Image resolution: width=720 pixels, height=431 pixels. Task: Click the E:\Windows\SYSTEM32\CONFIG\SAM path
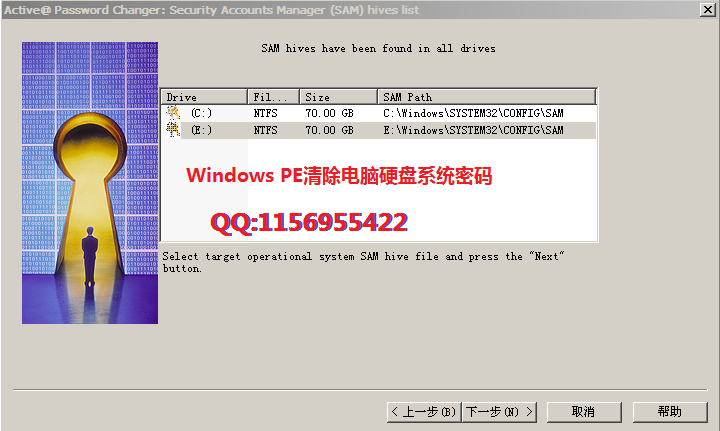coord(473,130)
